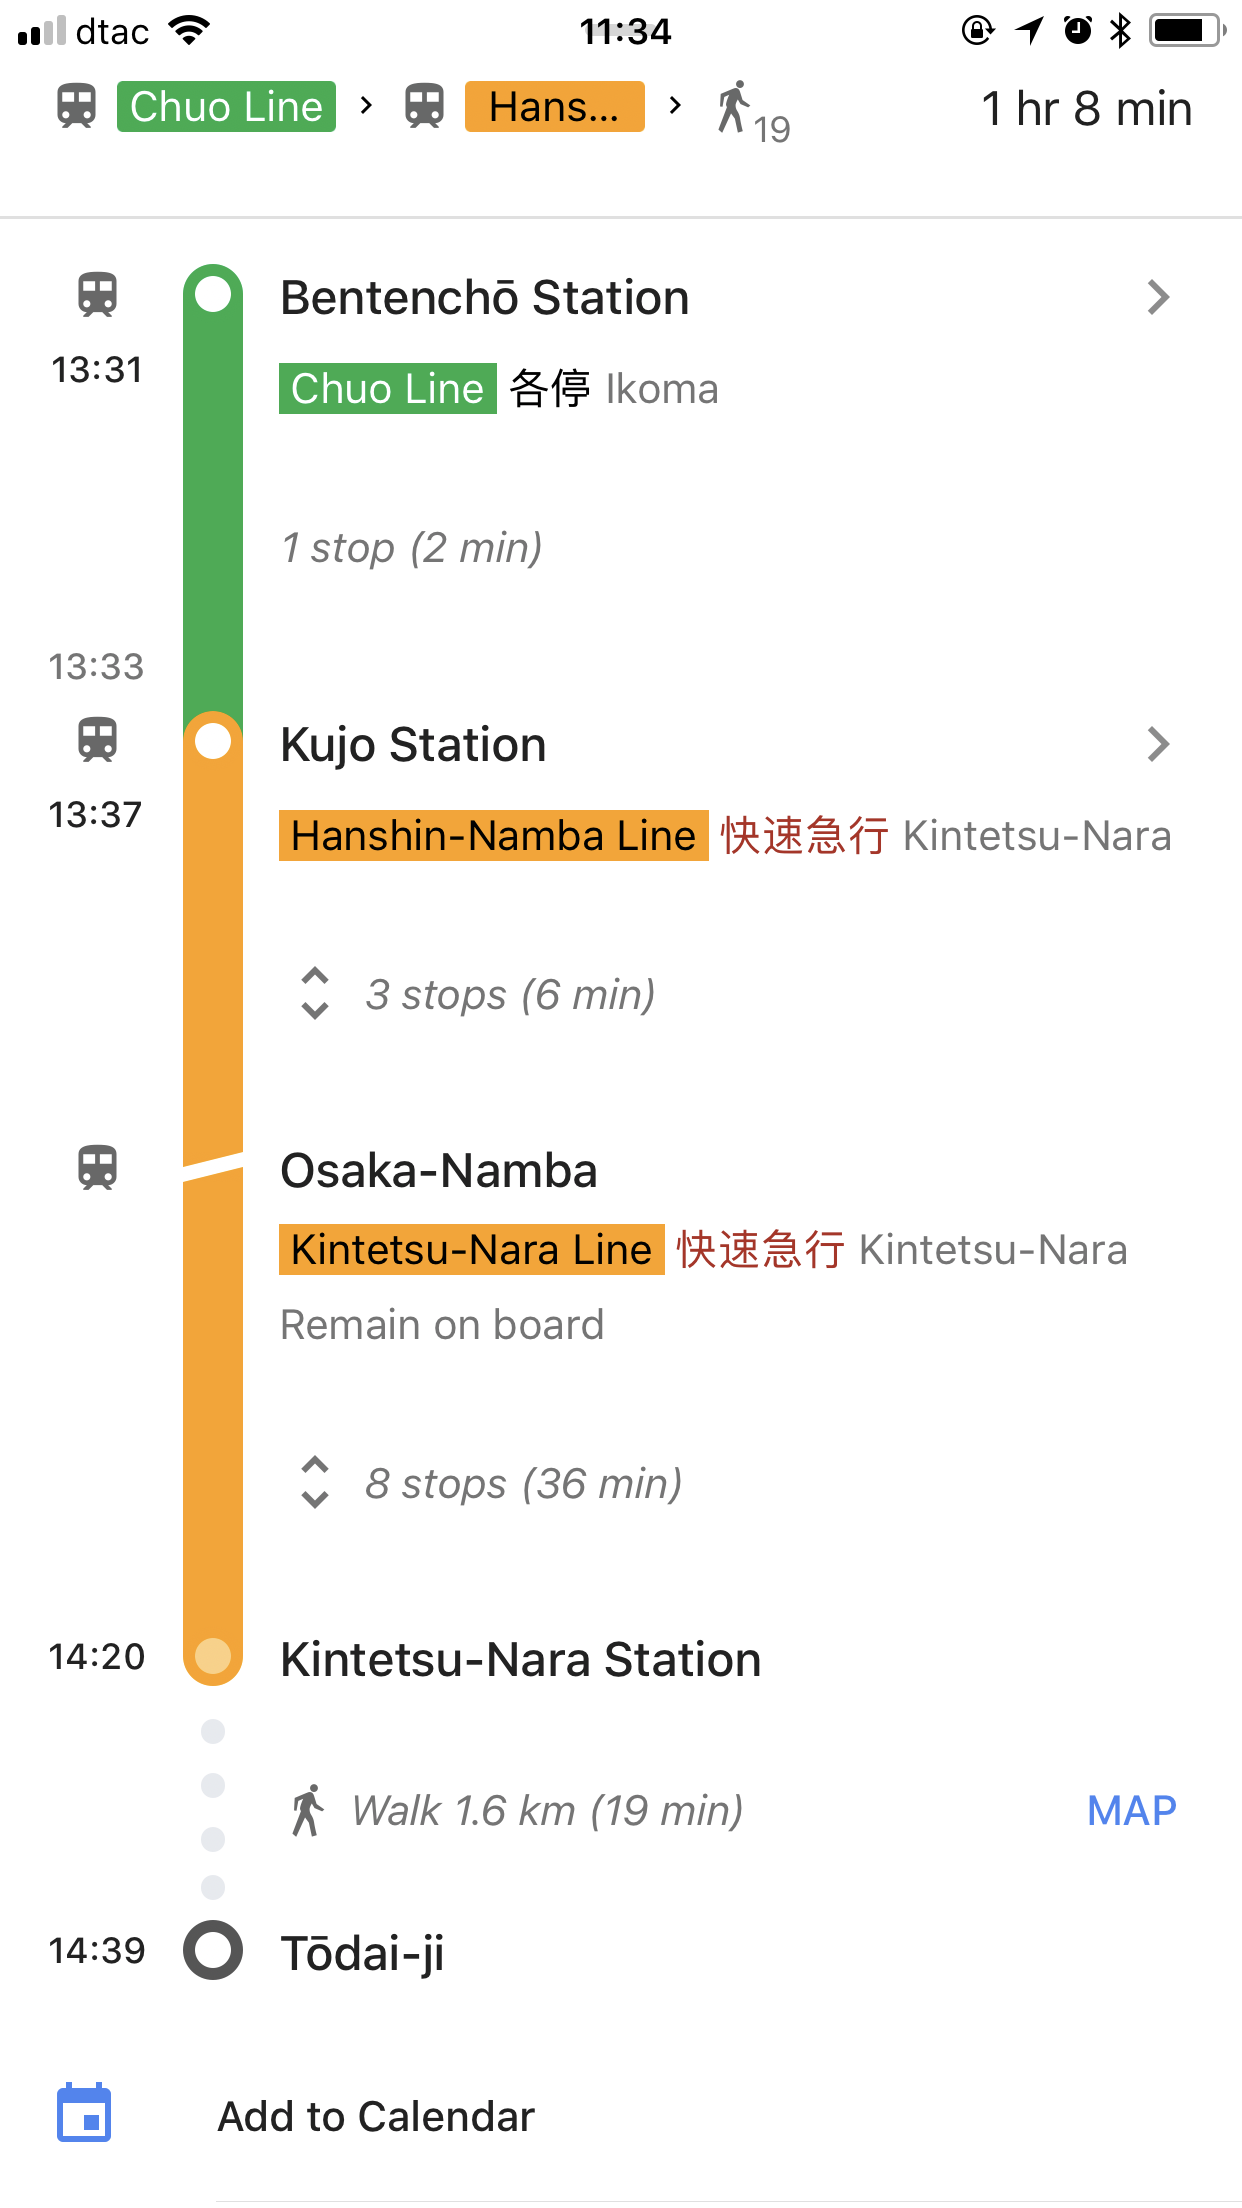The image size is (1242, 2208).
Task: Tap the train icon before Hans... header badge
Action: click(424, 106)
